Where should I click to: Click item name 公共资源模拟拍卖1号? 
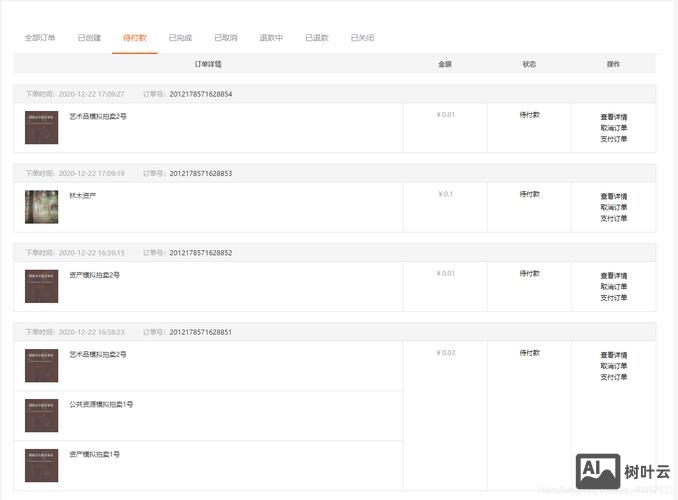(101, 404)
